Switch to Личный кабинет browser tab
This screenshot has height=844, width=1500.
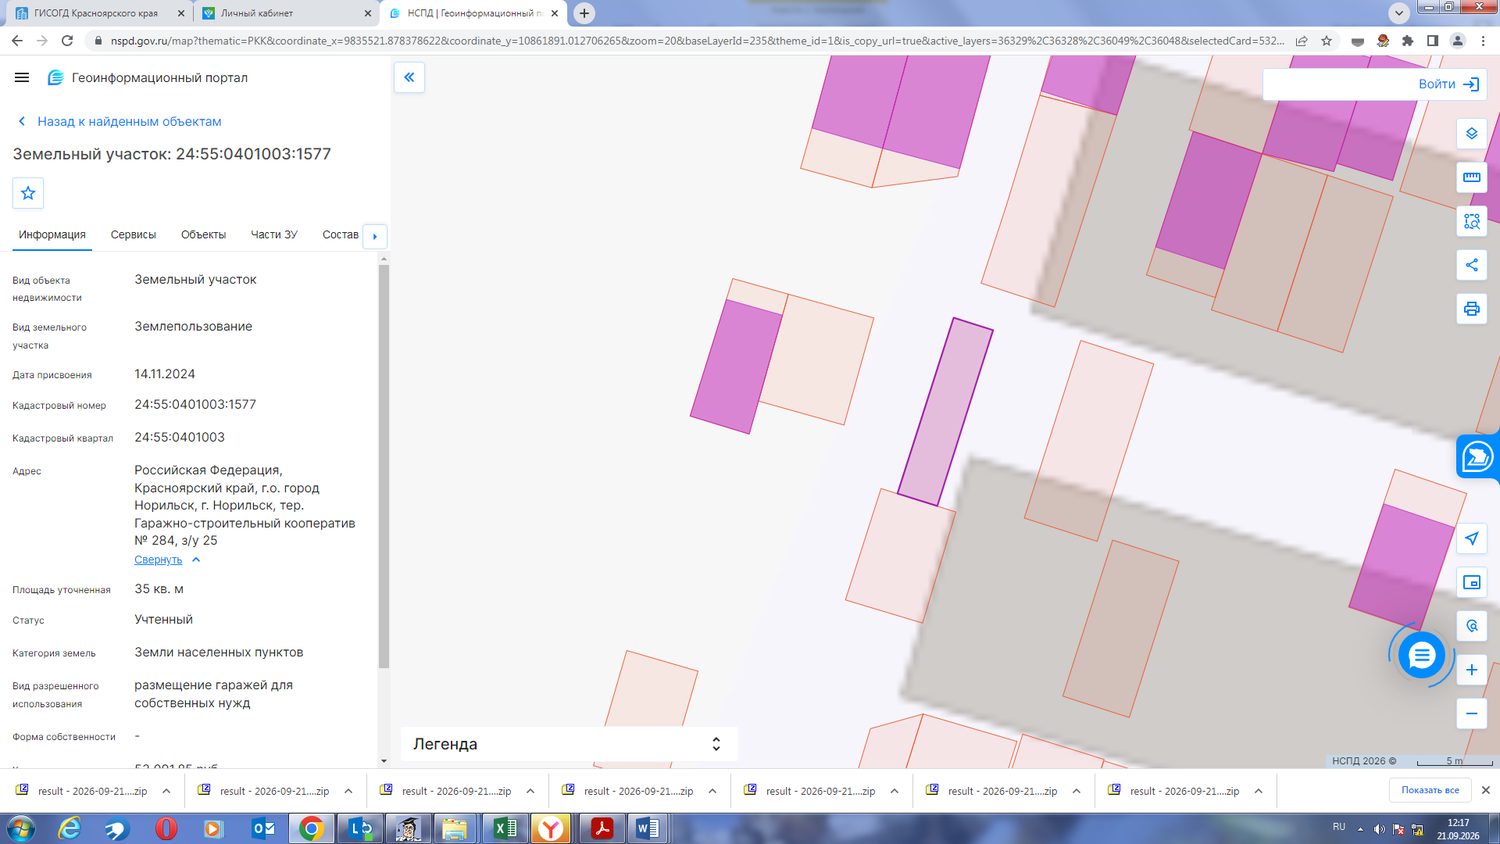[x=285, y=13]
